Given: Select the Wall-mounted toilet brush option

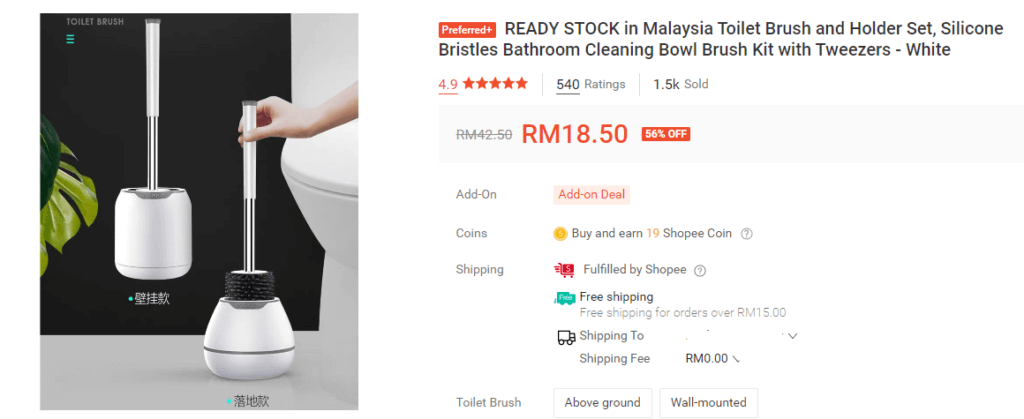Looking at the screenshot, I should pos(709,403).
